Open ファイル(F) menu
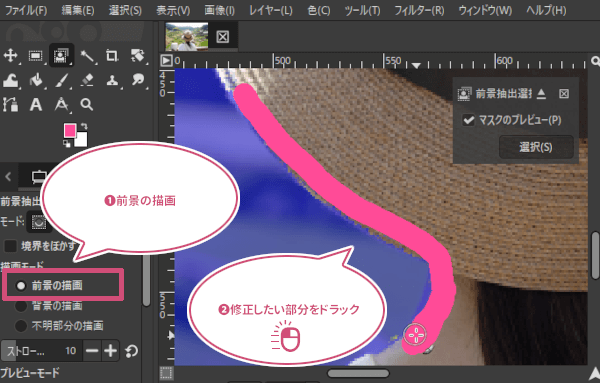Viewport: 600px width, 383px height. (26, 10)
